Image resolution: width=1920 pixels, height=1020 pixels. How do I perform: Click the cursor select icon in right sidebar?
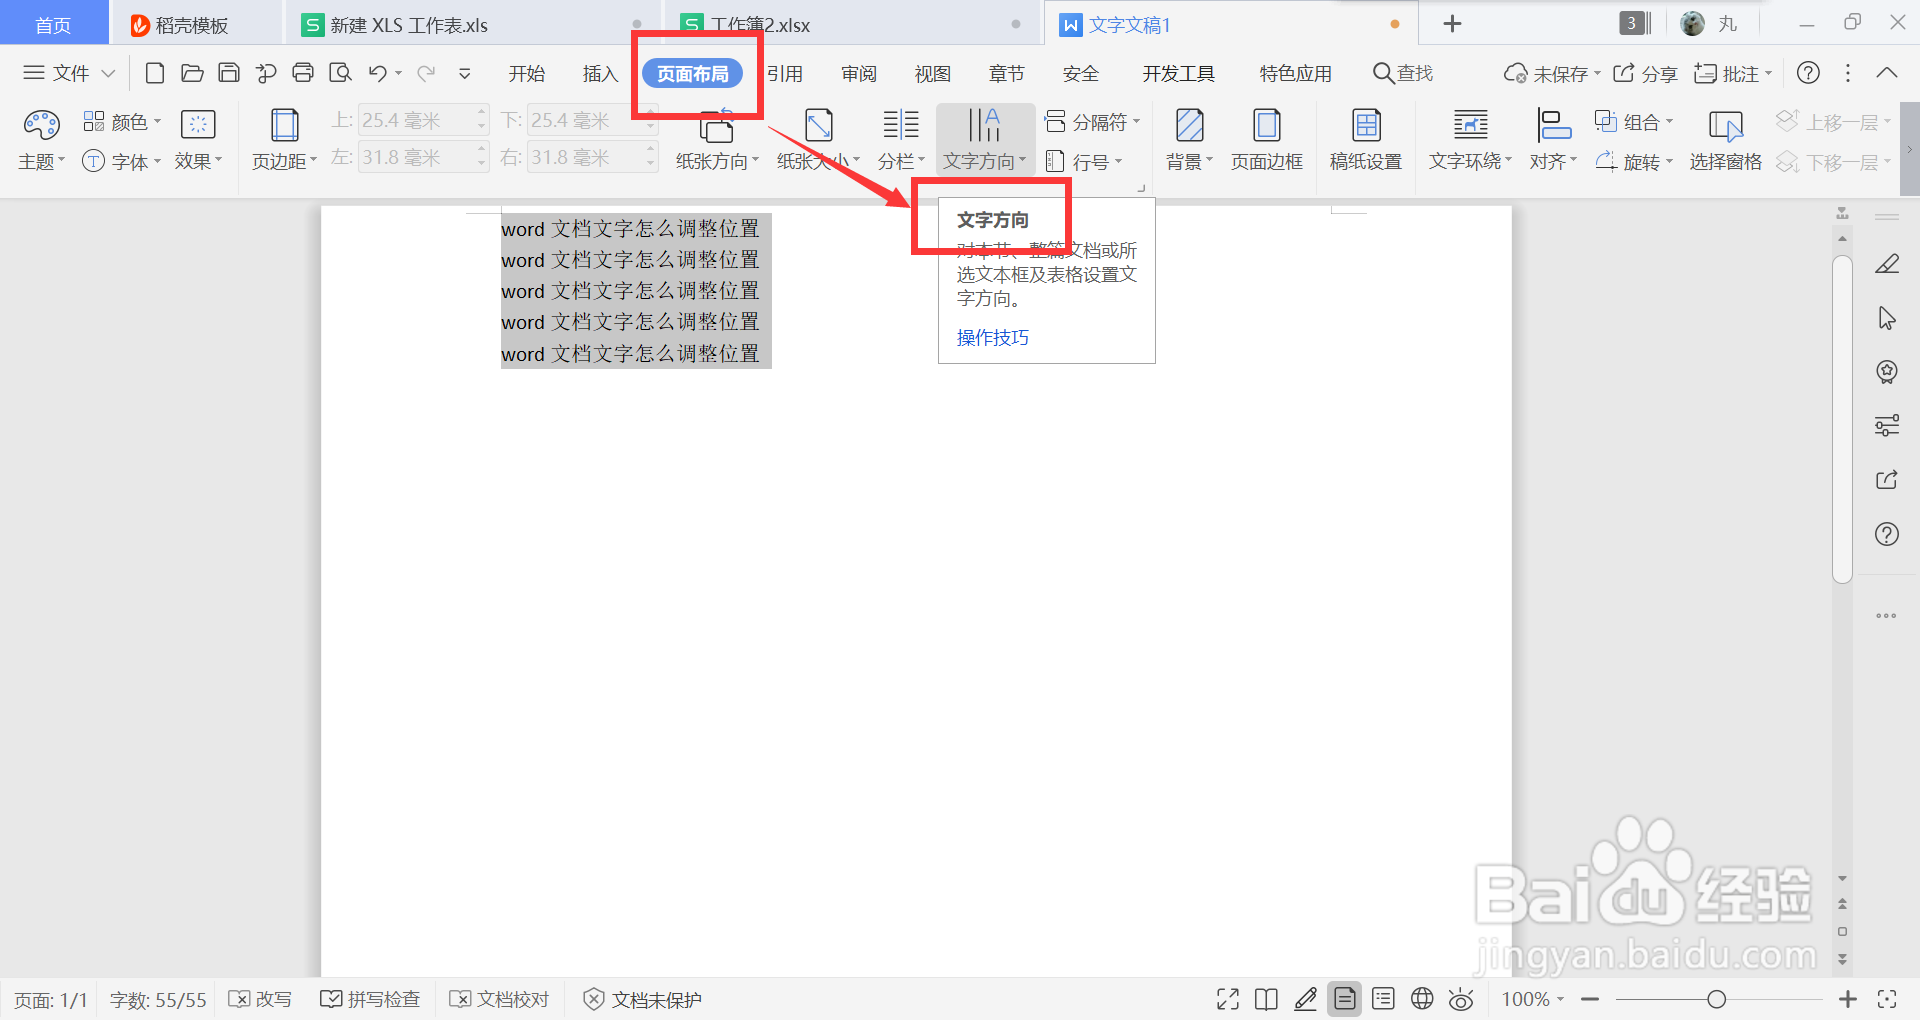pyautogui.click(x=1887, y=318)
